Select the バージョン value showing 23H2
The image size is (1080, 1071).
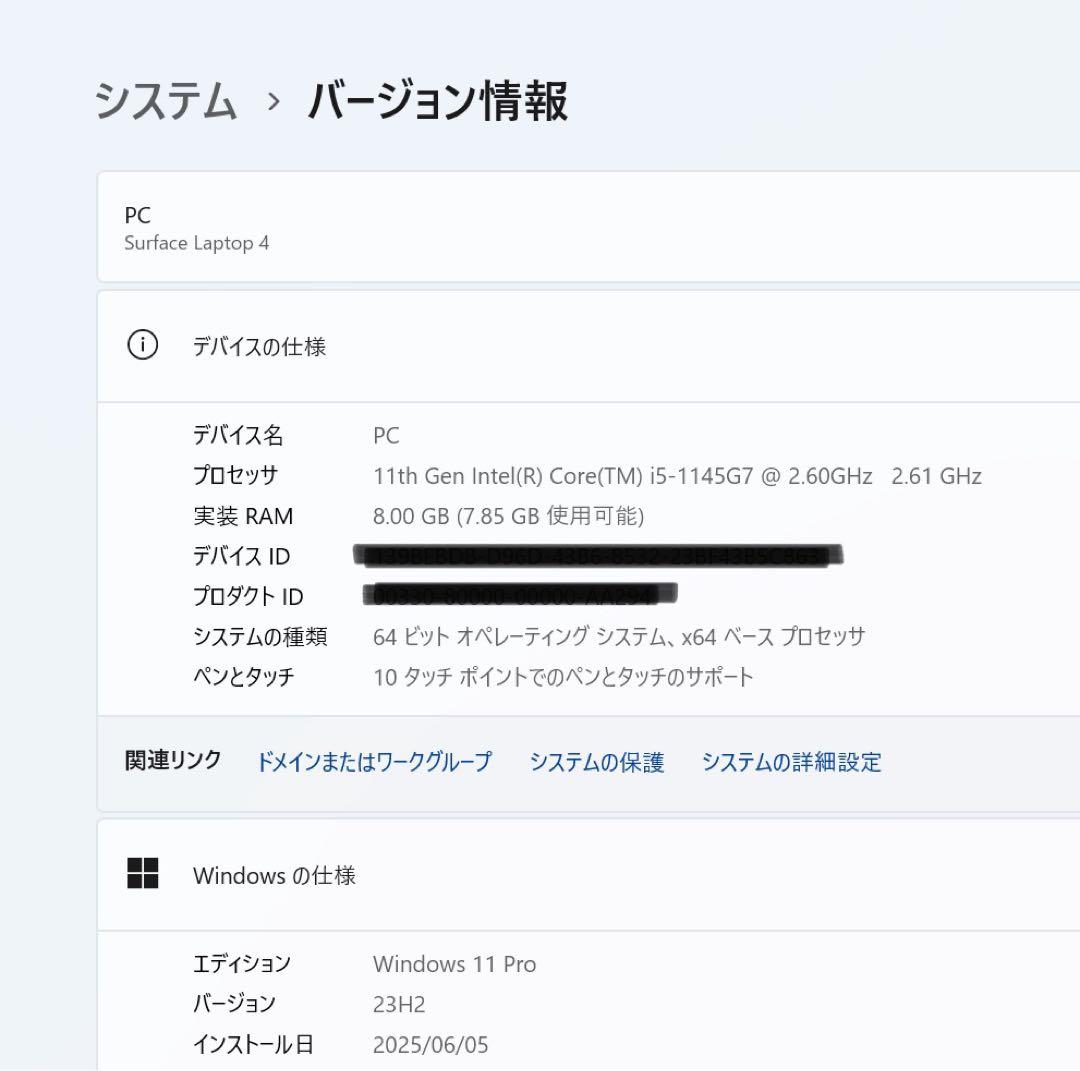tap(397, 1004)
